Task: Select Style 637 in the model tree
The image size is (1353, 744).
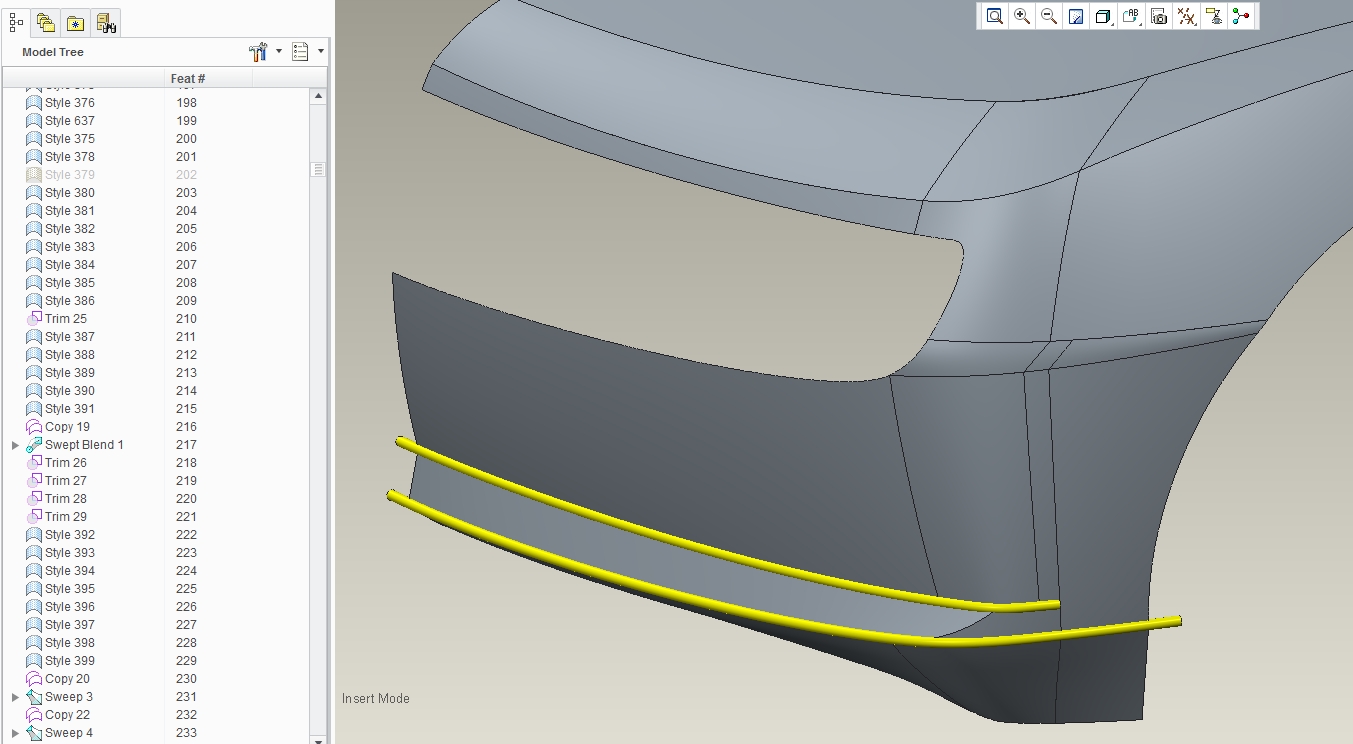Action: [x=70, y=121]
